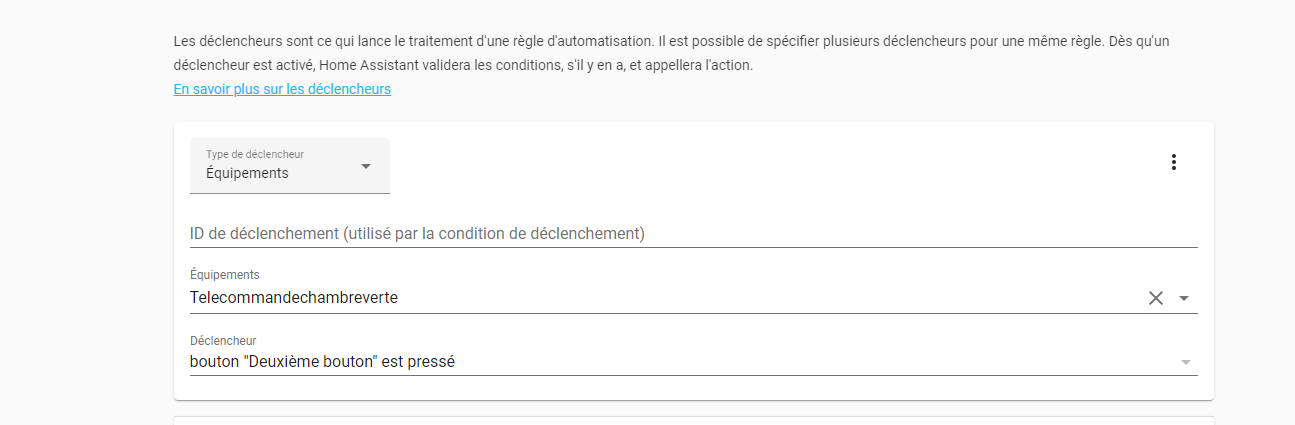Click the small Équipements label above Telecommandechambreverte
The width and height of the screenshot is (1295, 425).
(x=225, y=275)
